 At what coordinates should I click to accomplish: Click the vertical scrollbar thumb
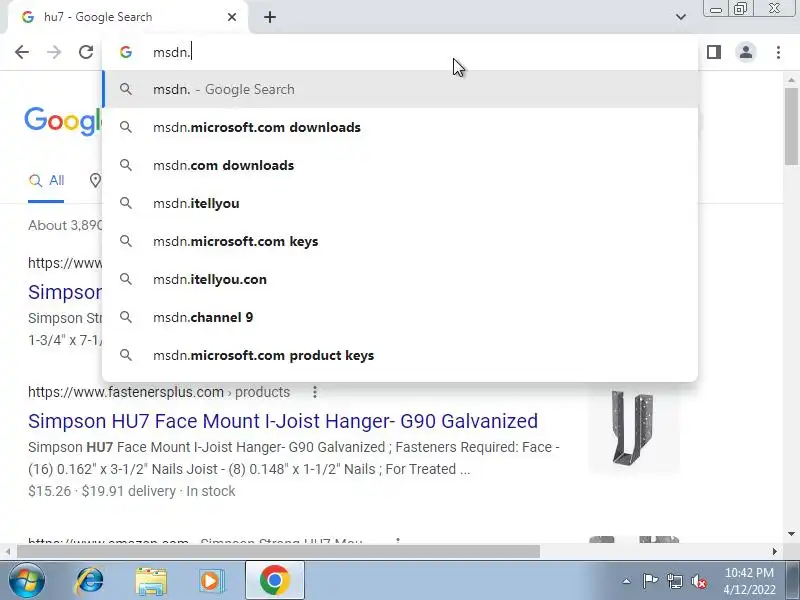pyautogui.click(x=791, y=126)
